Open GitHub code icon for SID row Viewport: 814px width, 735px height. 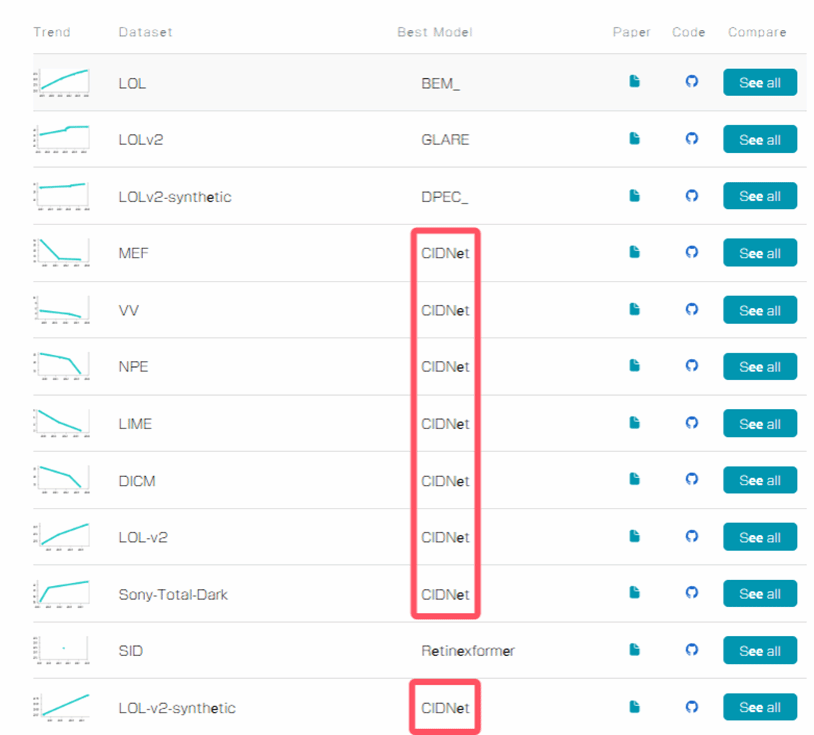pos(691,650)
